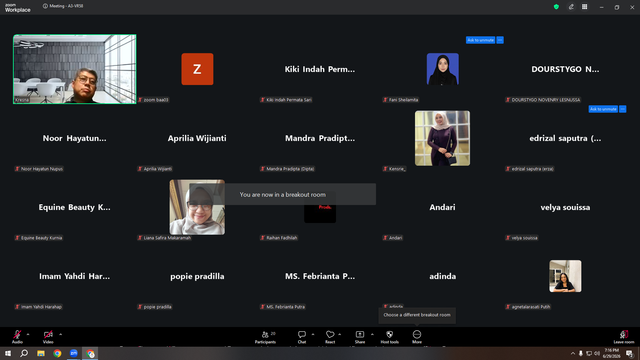
Task: Click the Raihan Fadhilah name label
Action: click(279, 238)
